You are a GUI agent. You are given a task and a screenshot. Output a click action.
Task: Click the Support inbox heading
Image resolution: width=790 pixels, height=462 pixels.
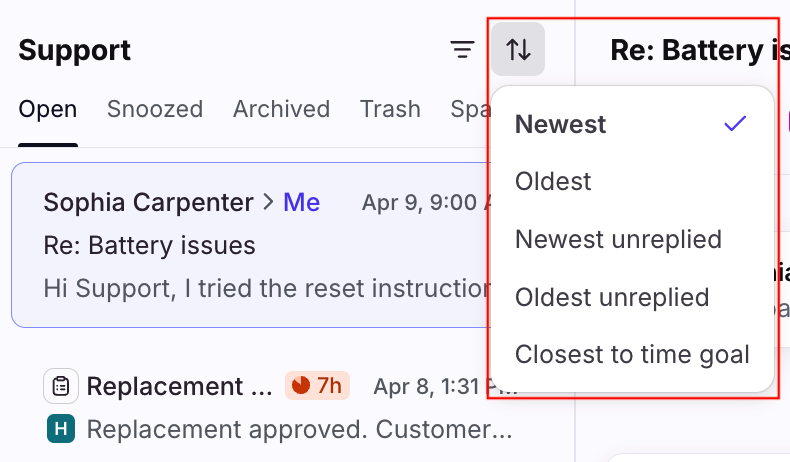[75, 50]
